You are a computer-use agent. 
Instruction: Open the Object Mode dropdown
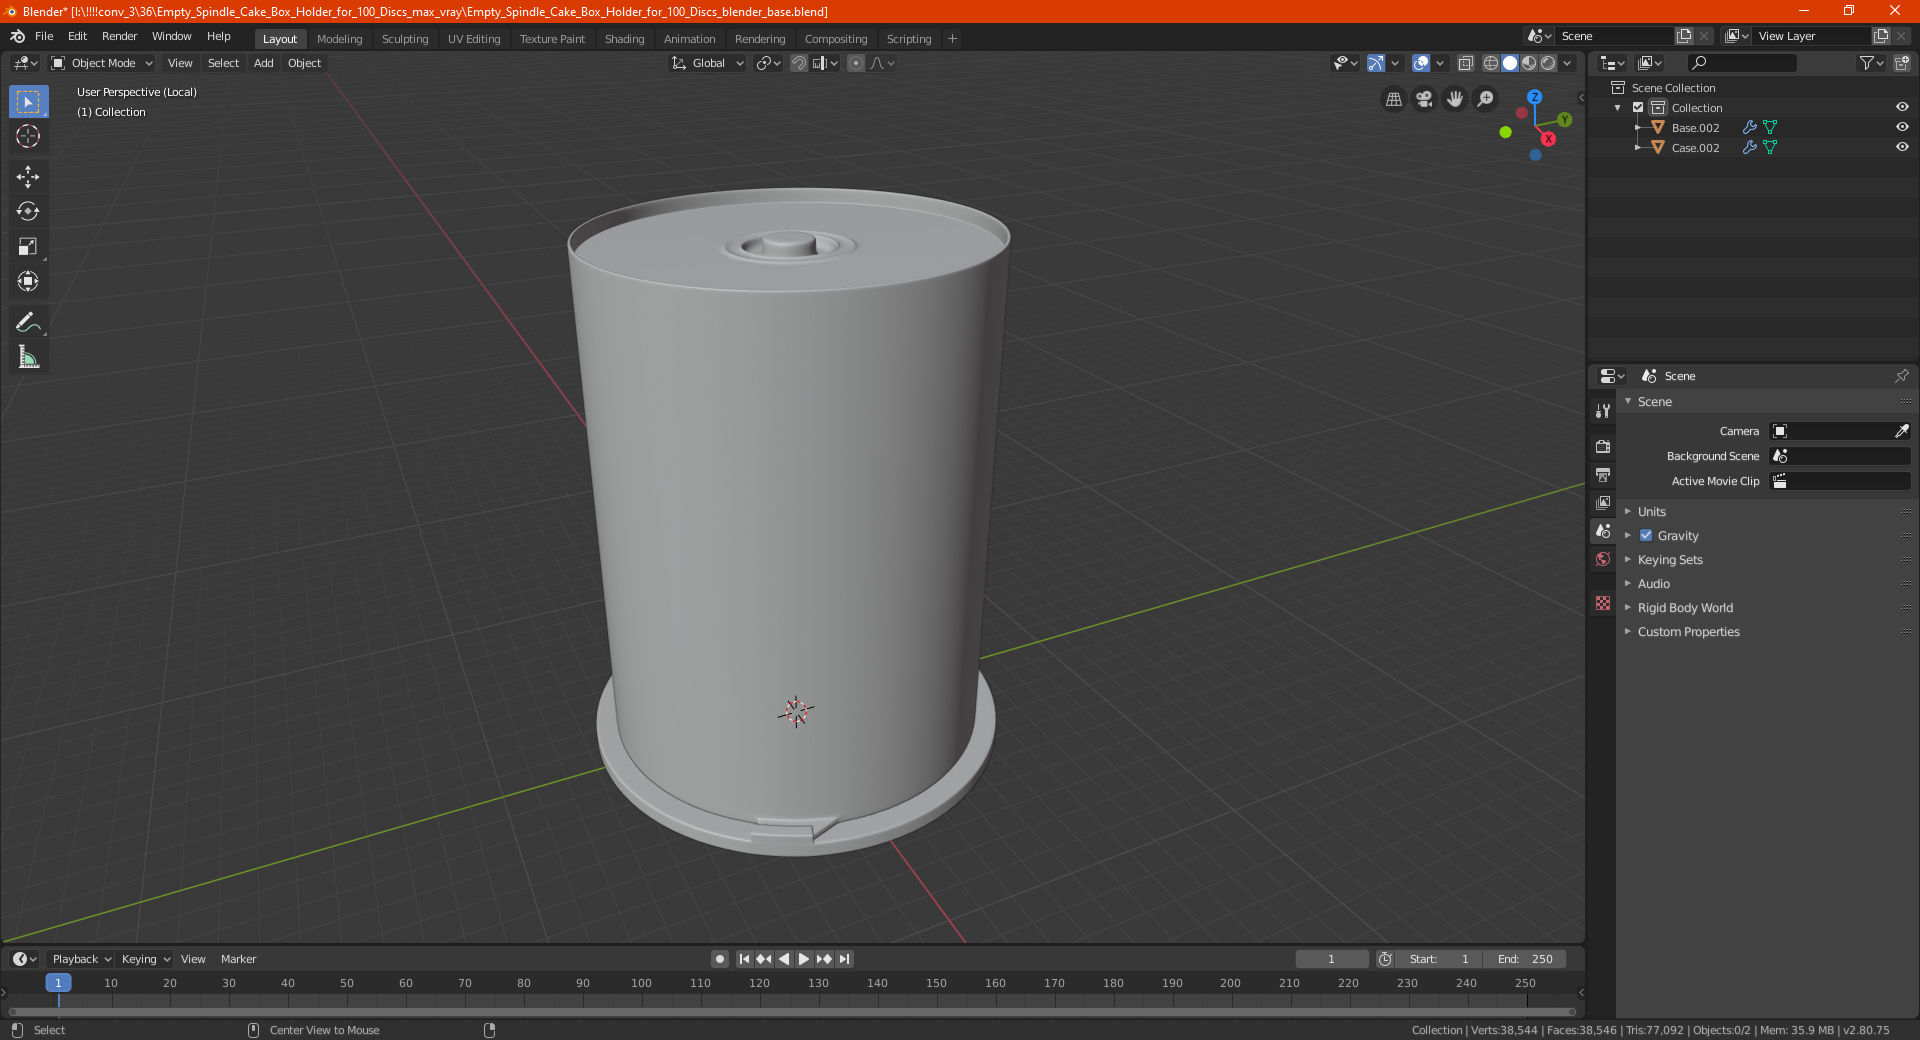pos(102,63)
